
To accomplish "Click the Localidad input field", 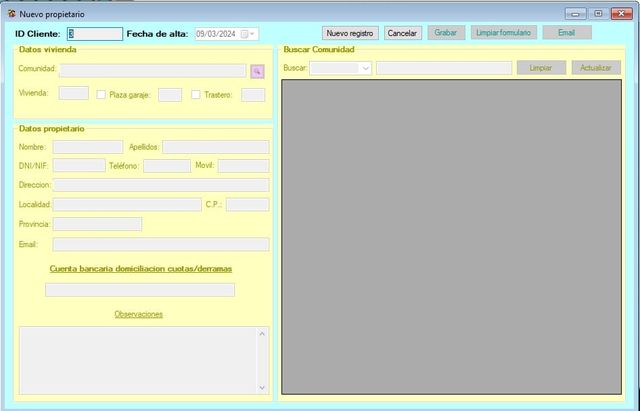I will pos(127,204).
